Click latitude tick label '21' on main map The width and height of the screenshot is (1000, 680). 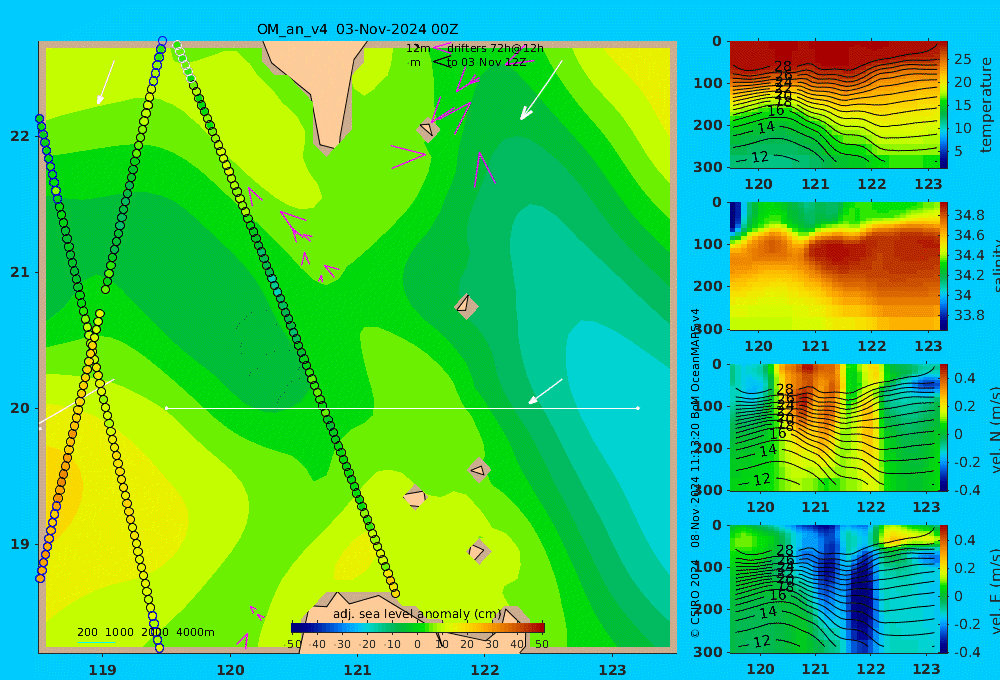pos(20,272)
